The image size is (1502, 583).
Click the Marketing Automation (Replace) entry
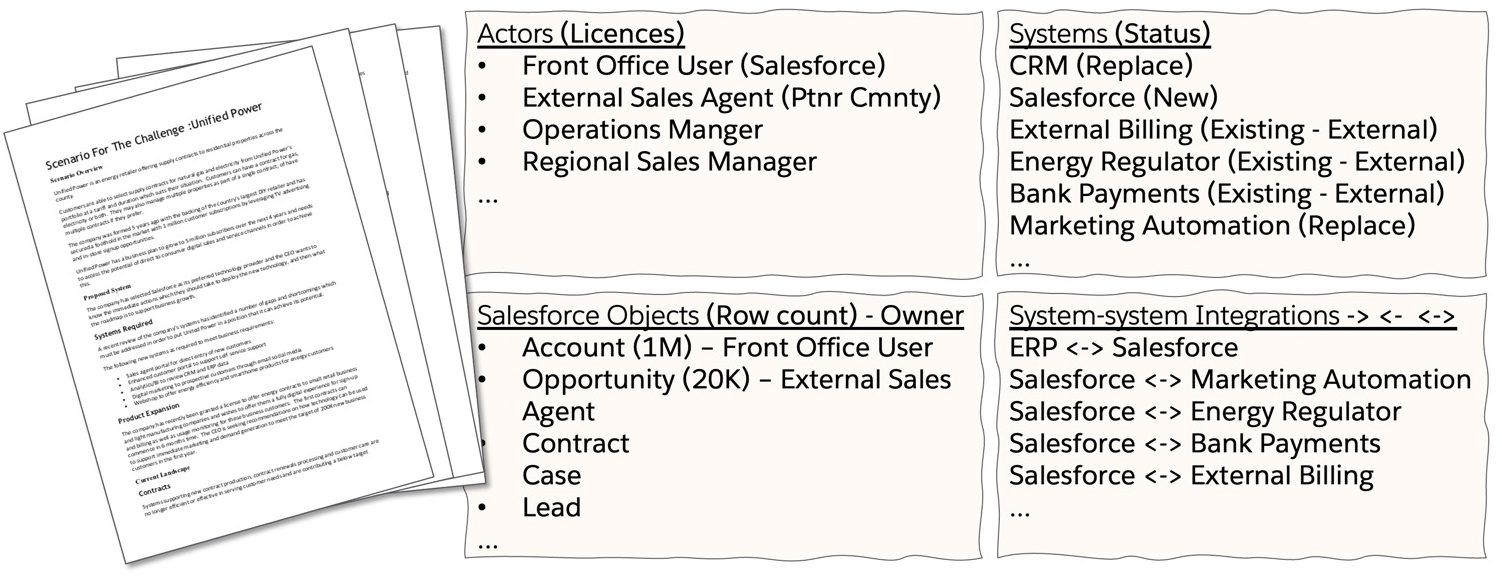click(1212, 225)
